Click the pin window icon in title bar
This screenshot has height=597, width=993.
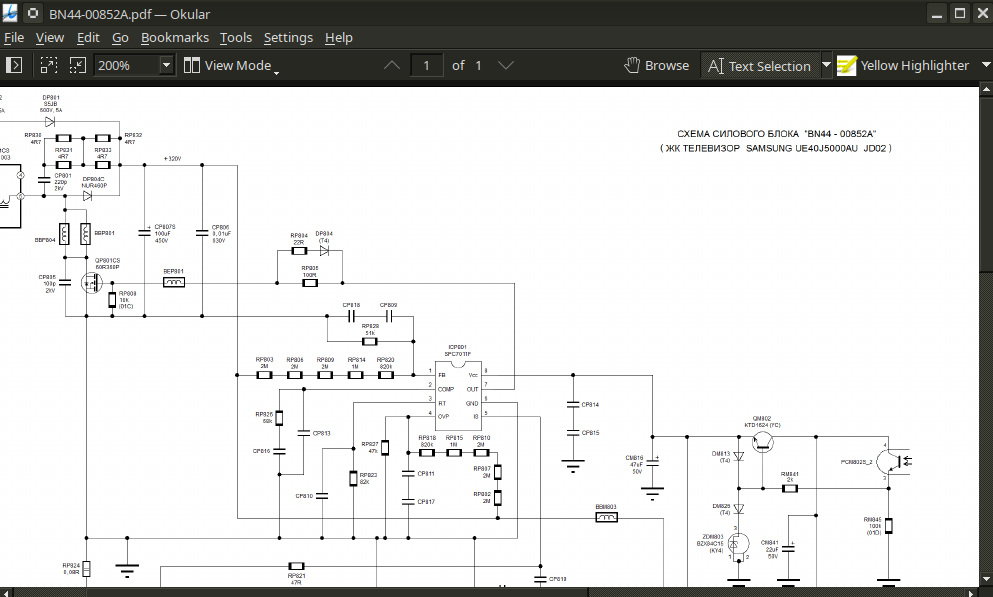coord(33,13)
